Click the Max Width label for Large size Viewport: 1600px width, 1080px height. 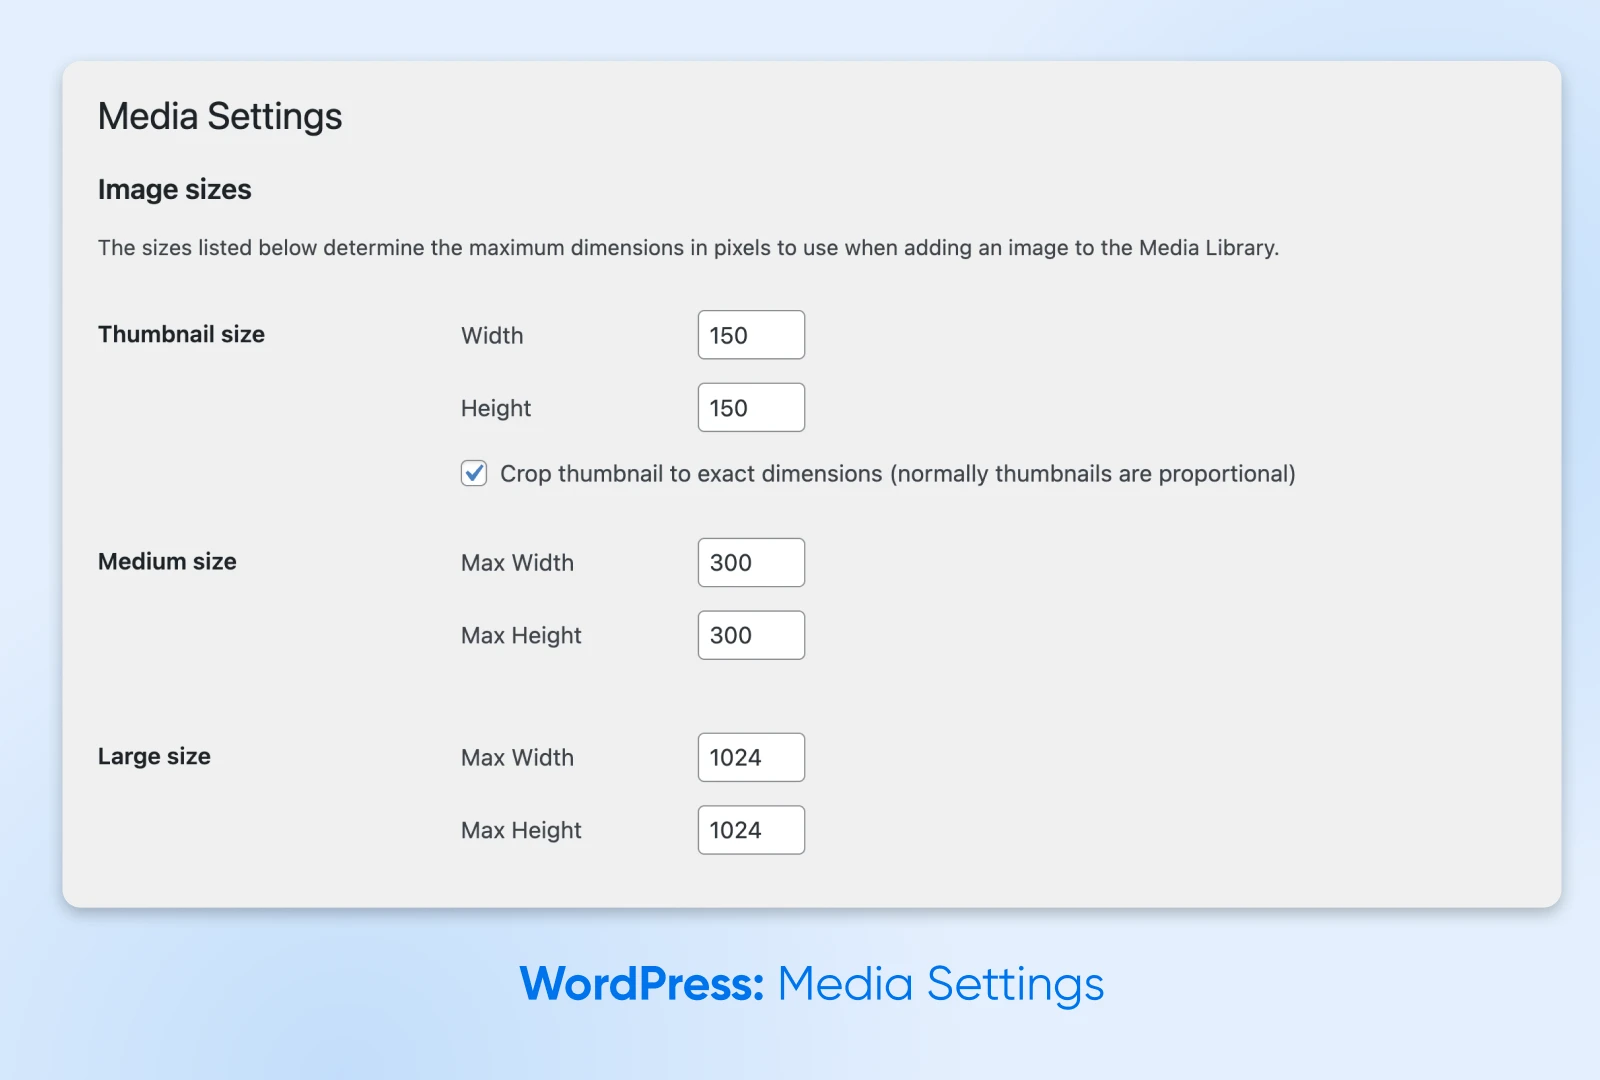point(517,758)
